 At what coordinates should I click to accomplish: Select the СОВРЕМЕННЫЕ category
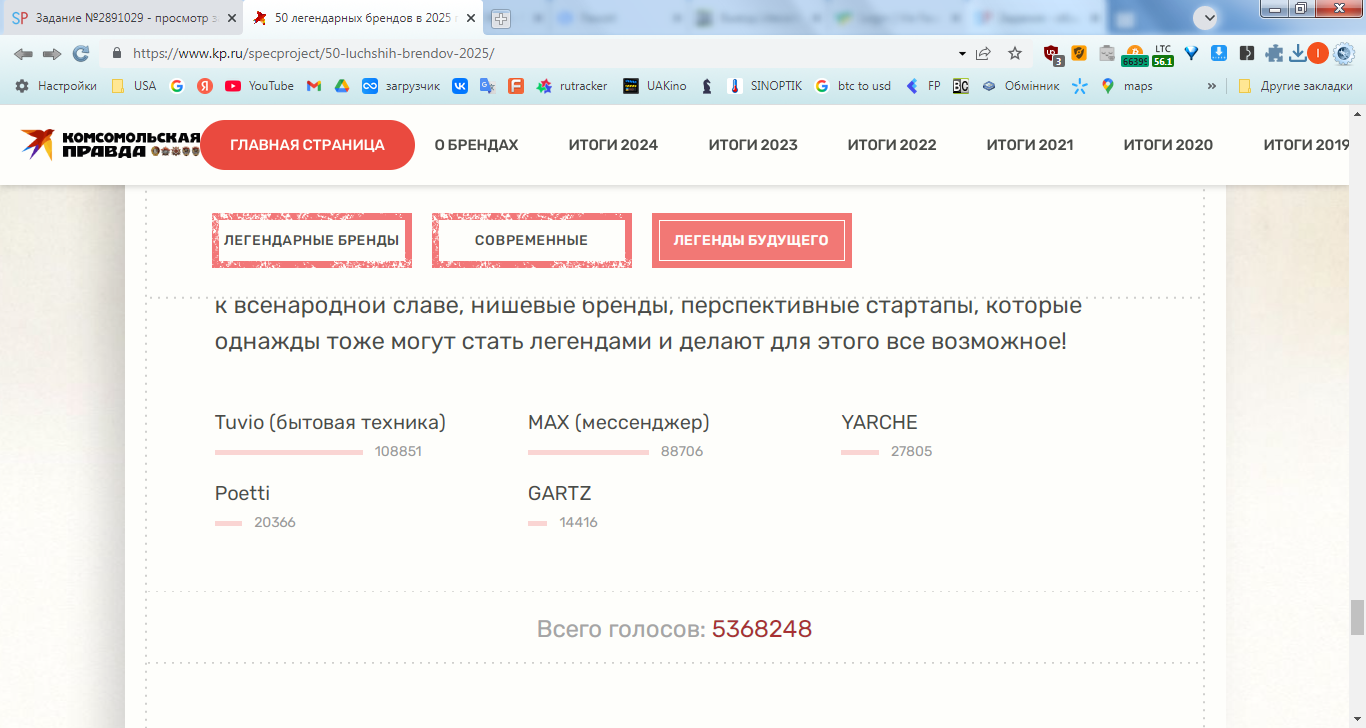coord(532,240)
